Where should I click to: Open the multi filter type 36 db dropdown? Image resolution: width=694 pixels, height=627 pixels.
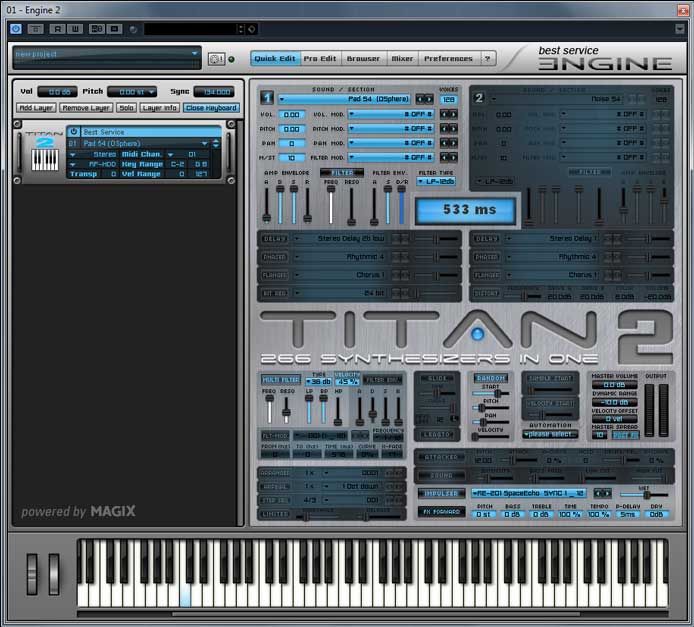coord(319,381)
